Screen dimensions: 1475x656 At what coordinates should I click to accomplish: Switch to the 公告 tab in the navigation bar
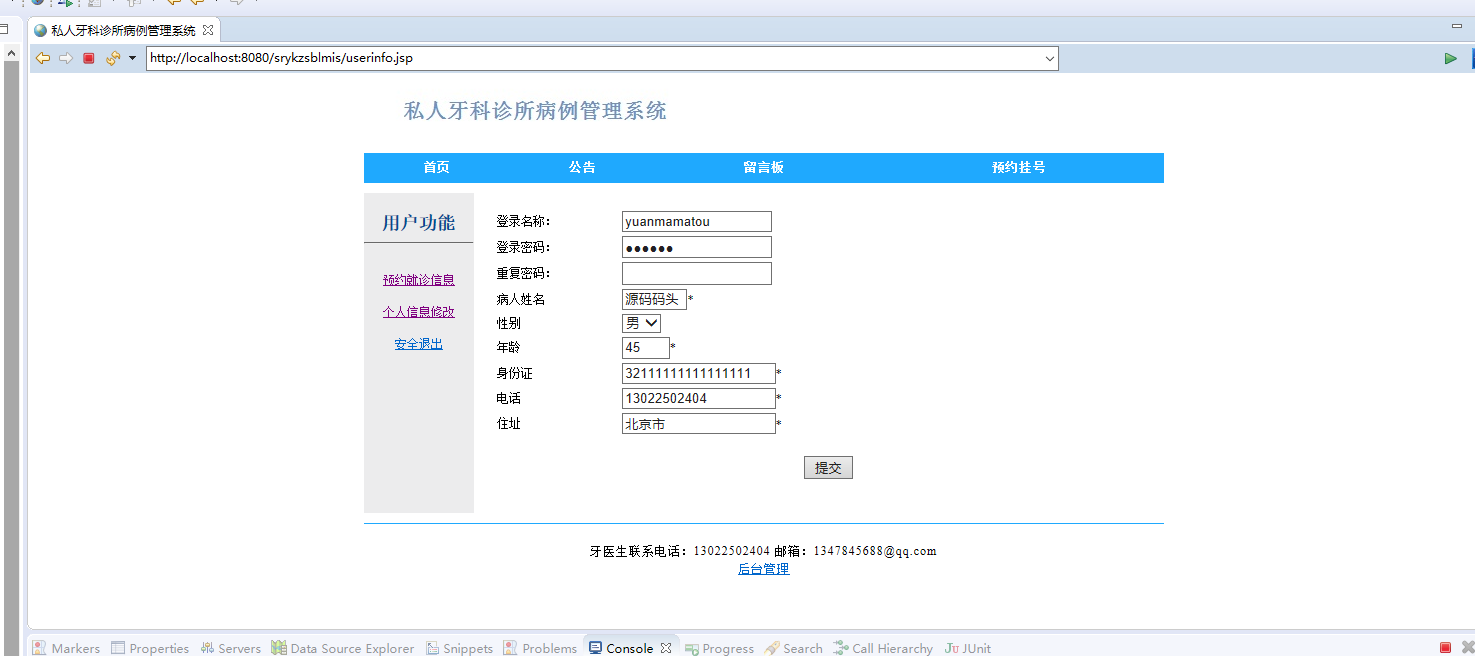(582, 167)
